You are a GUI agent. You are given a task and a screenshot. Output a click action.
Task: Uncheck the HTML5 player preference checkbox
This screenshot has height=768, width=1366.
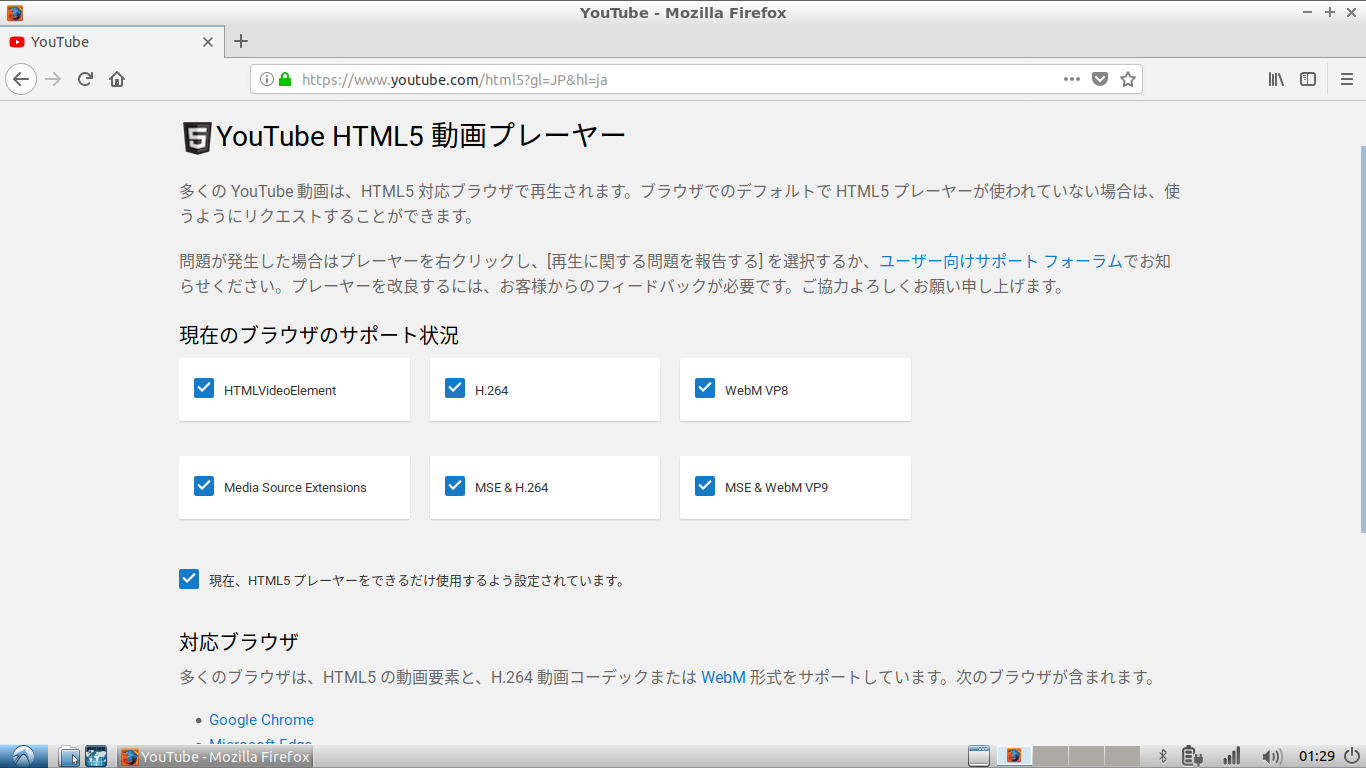(189, 579)
